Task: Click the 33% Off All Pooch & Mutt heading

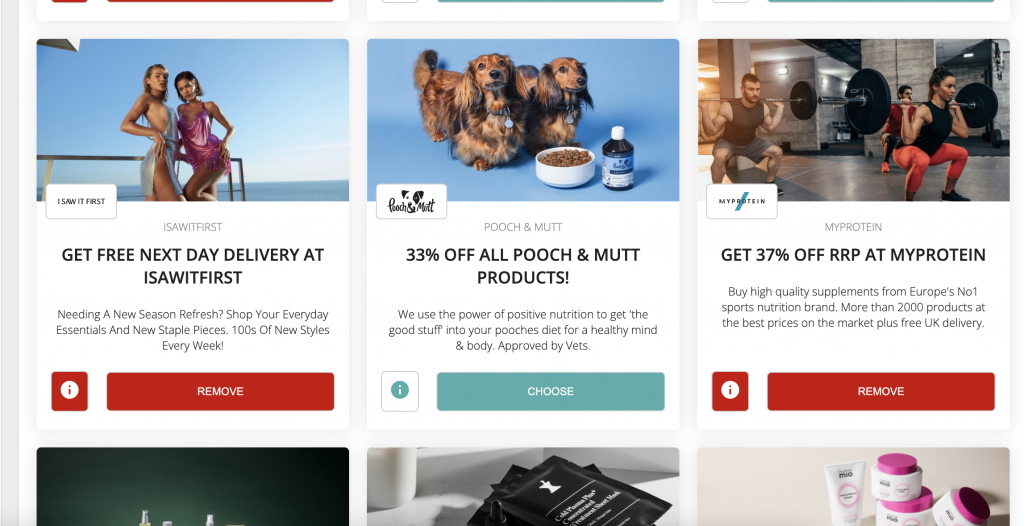Action: point(523,266)
